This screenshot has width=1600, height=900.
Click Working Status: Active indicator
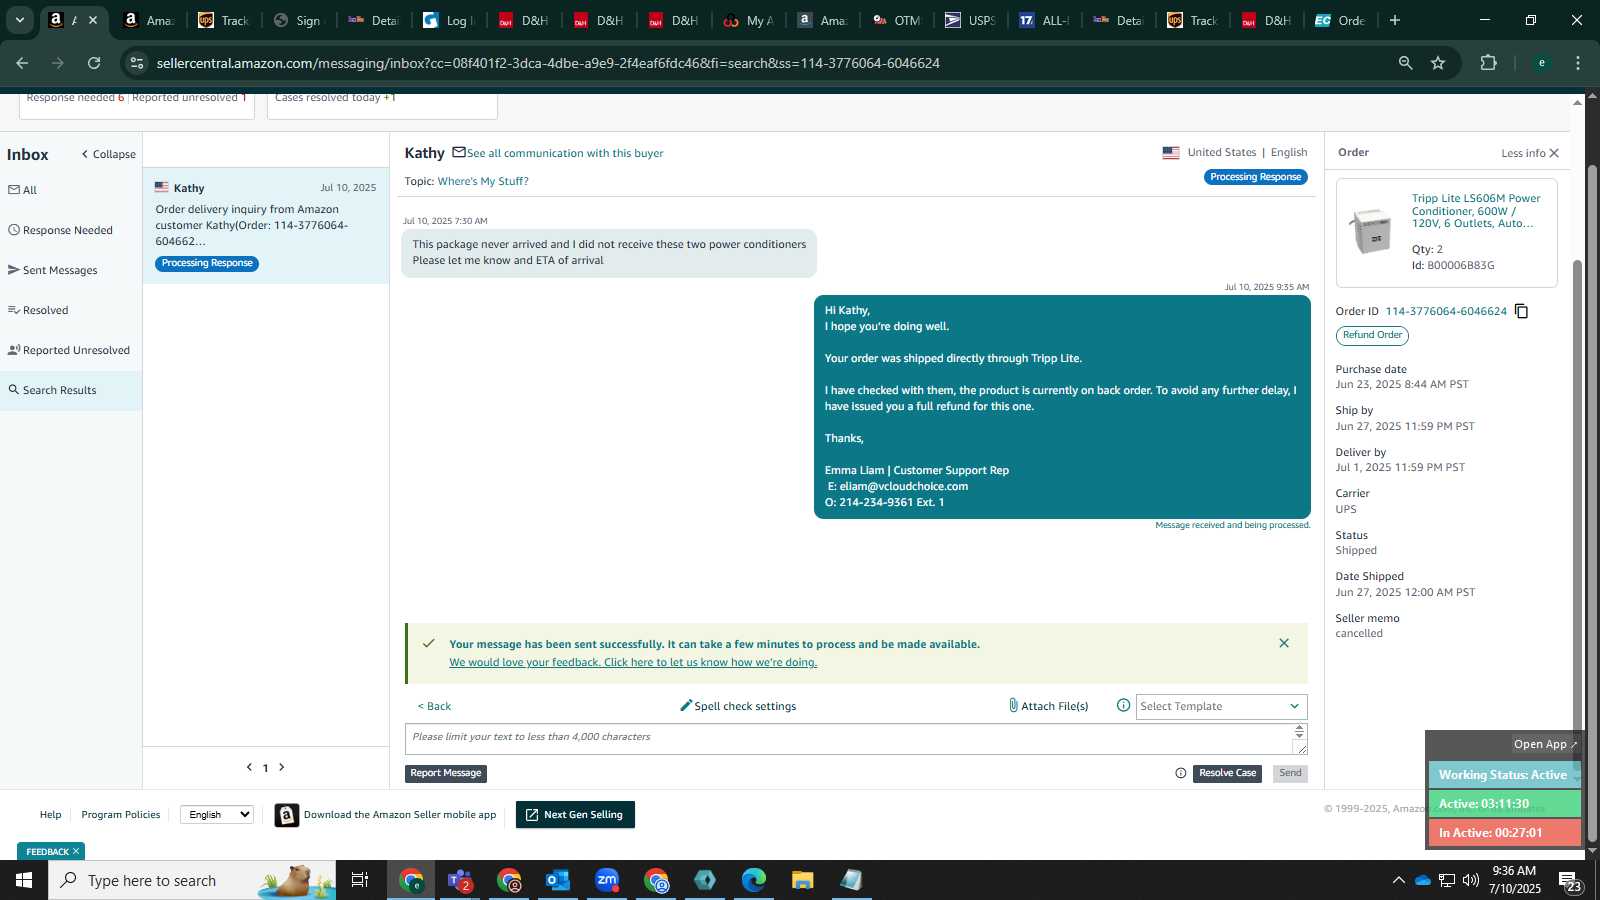[x=1503, y=775]
